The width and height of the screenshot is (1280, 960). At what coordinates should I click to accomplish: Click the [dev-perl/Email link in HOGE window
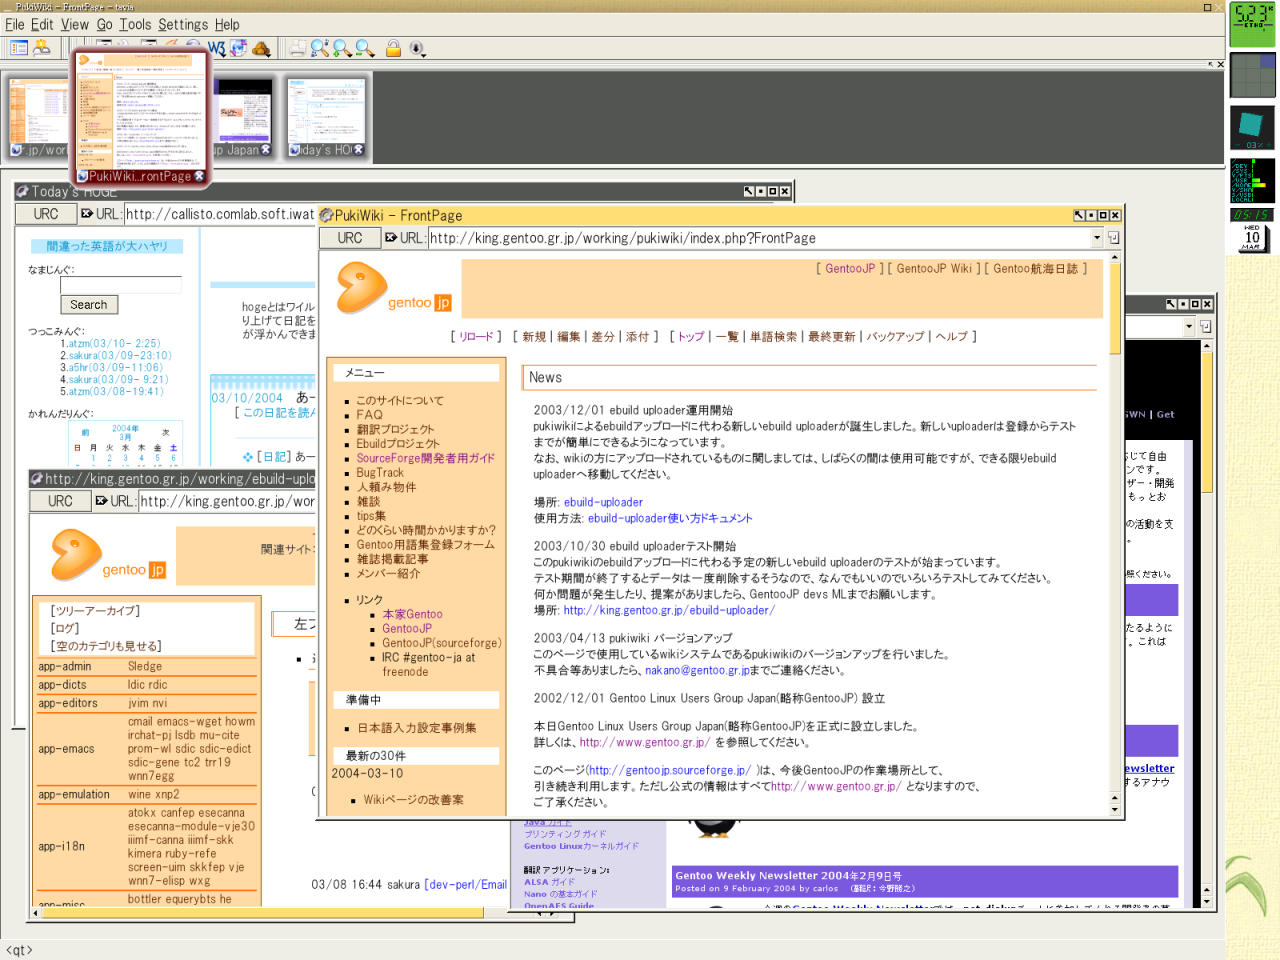(465, 885)
